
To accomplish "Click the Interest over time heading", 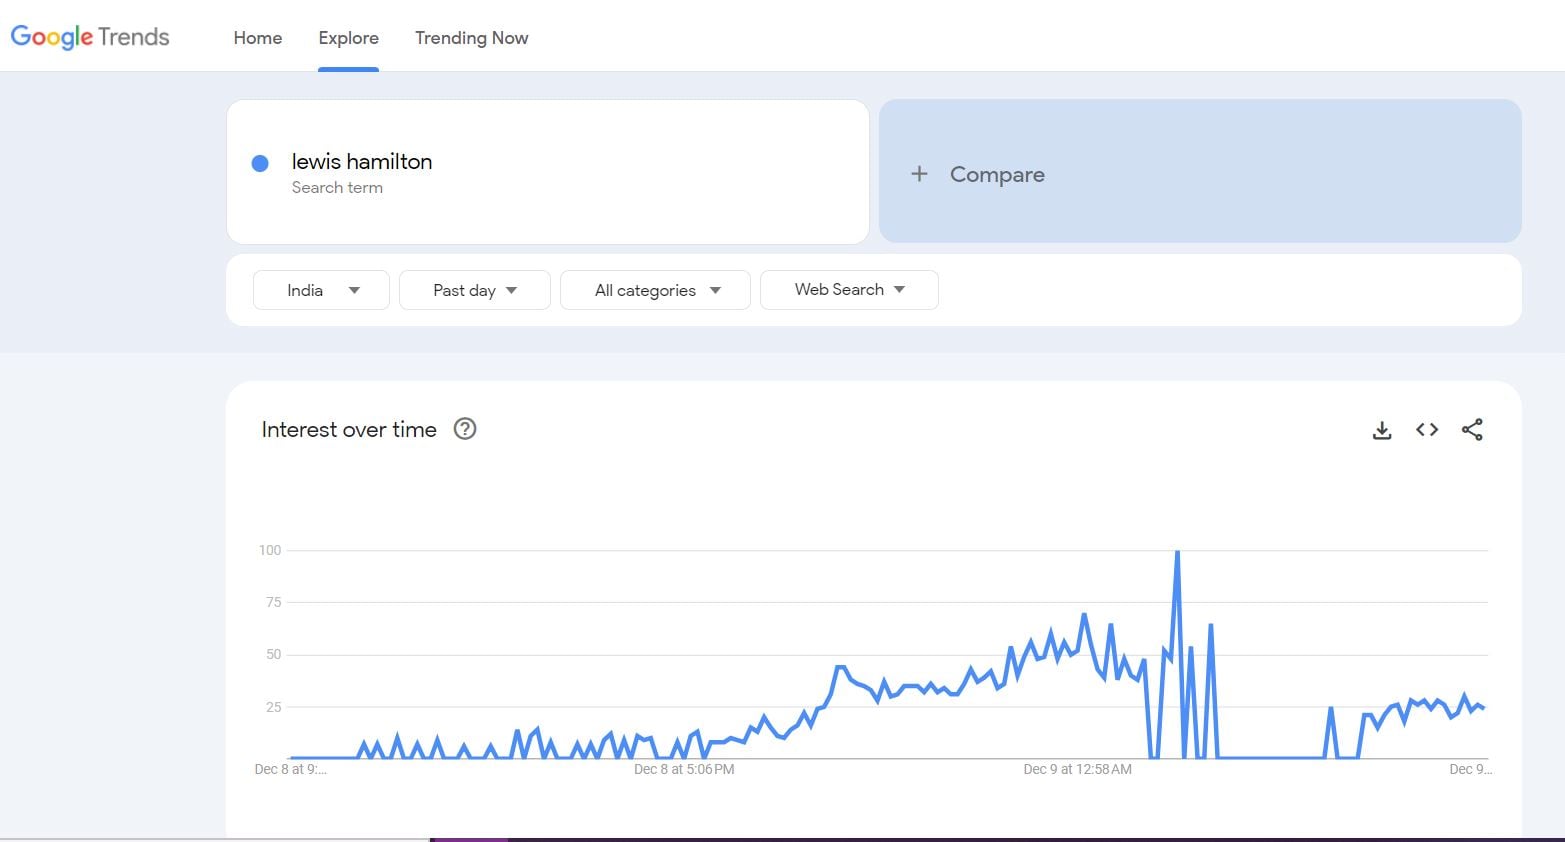I will click(x=349, y=430).
